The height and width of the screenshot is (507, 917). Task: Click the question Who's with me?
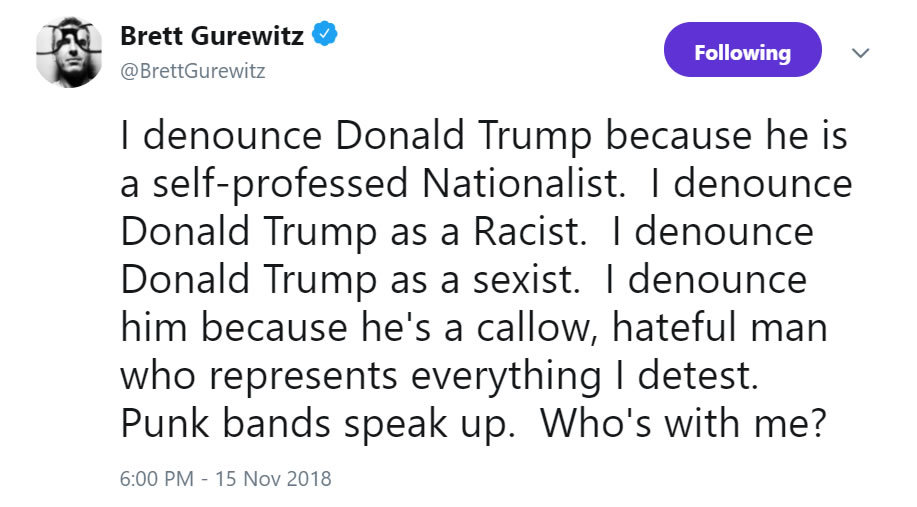tap(683, 424)
